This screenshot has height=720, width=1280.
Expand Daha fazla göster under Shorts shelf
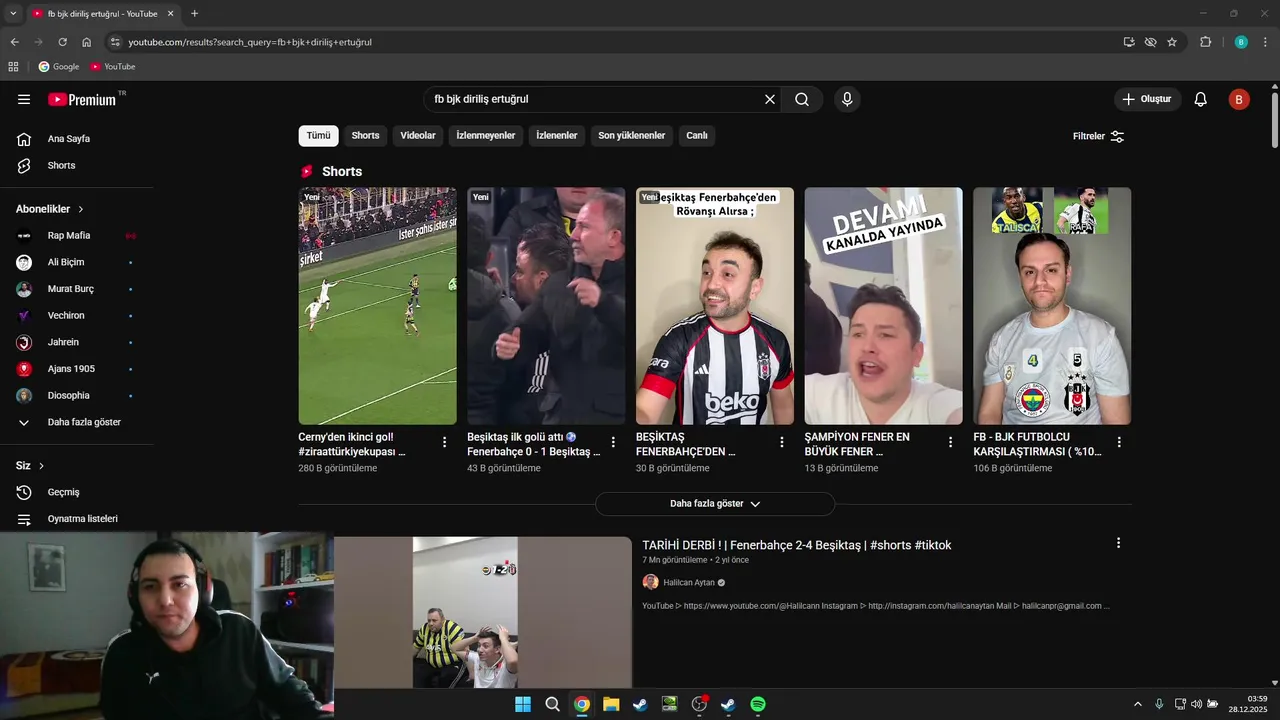coord(715,504)
